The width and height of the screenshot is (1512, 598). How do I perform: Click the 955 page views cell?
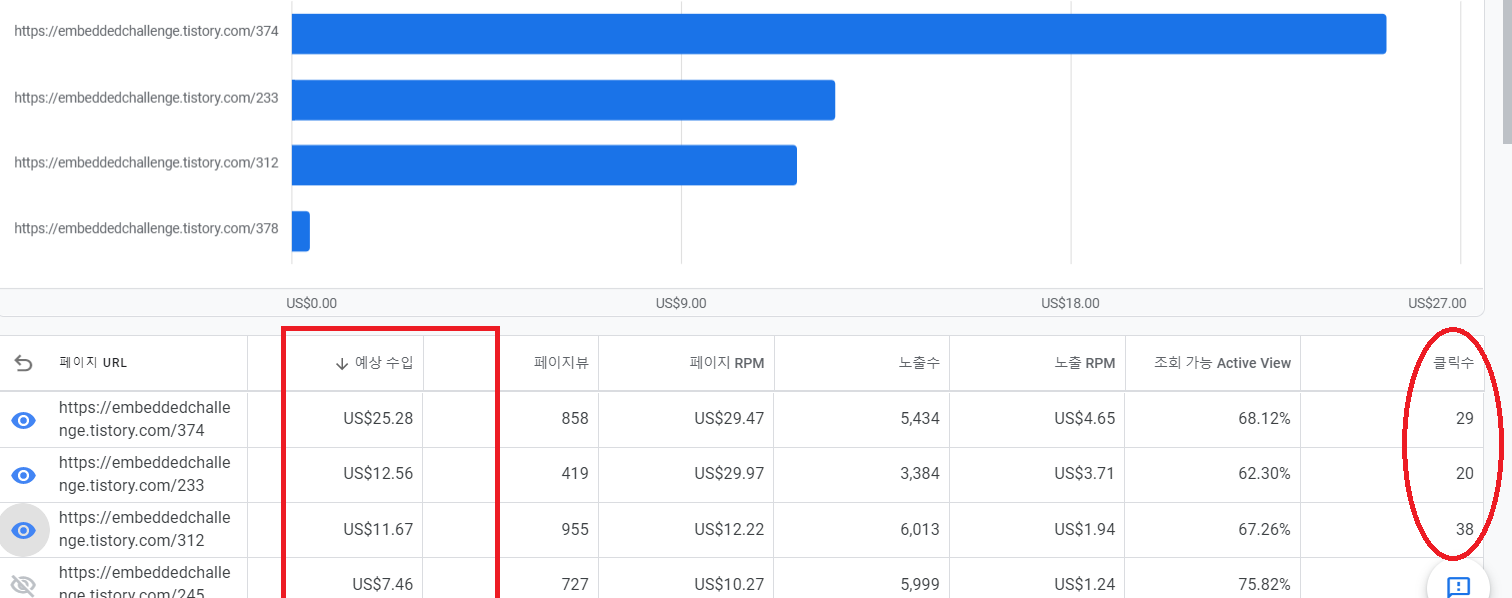coord(574,530)
